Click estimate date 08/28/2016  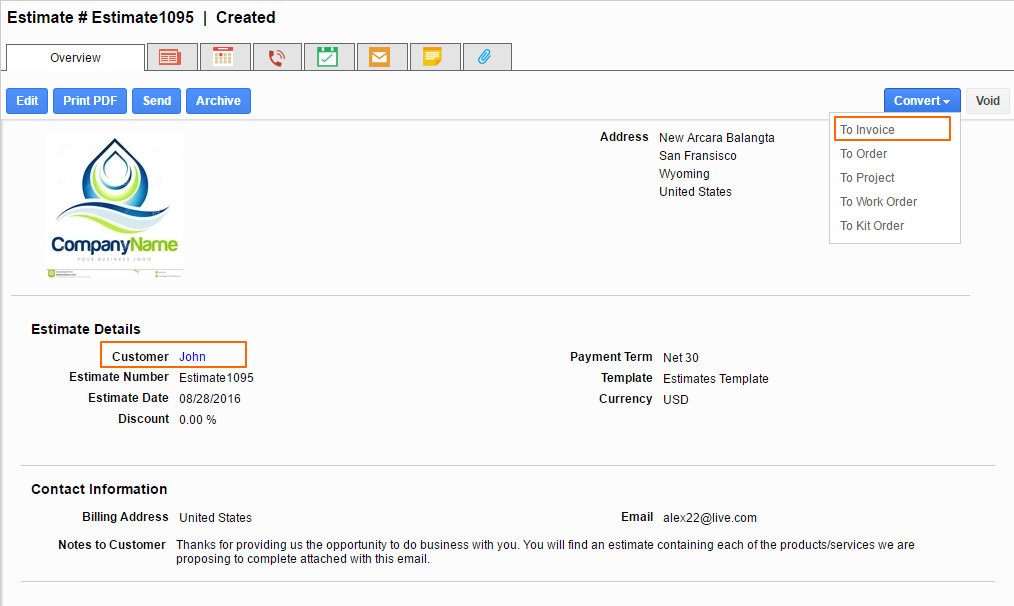(x=210, y=399)
